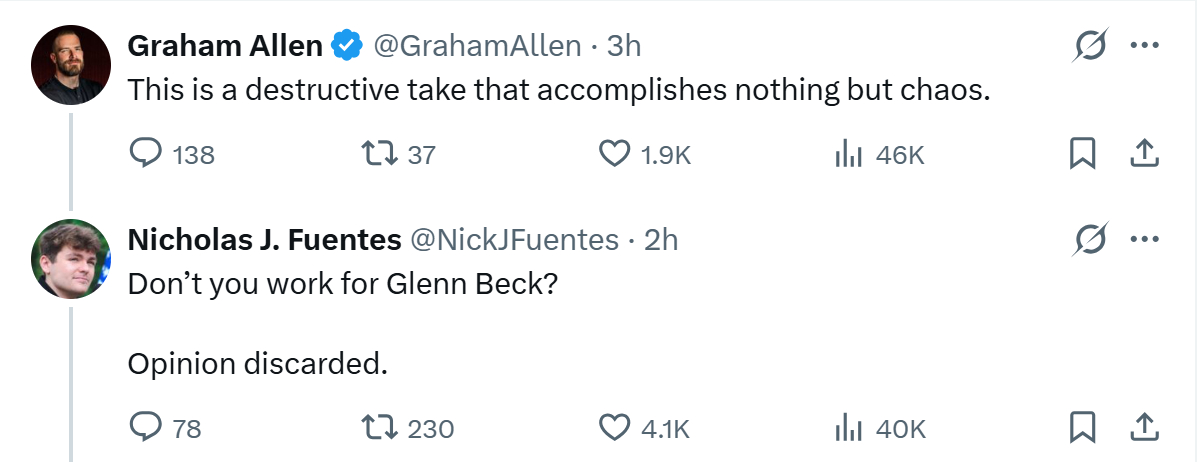Image resolution: width=1199 pixels, height=462 pixels.
Task: Open the @NickJFuentes profile handle
Action: (x=515, y=240)
